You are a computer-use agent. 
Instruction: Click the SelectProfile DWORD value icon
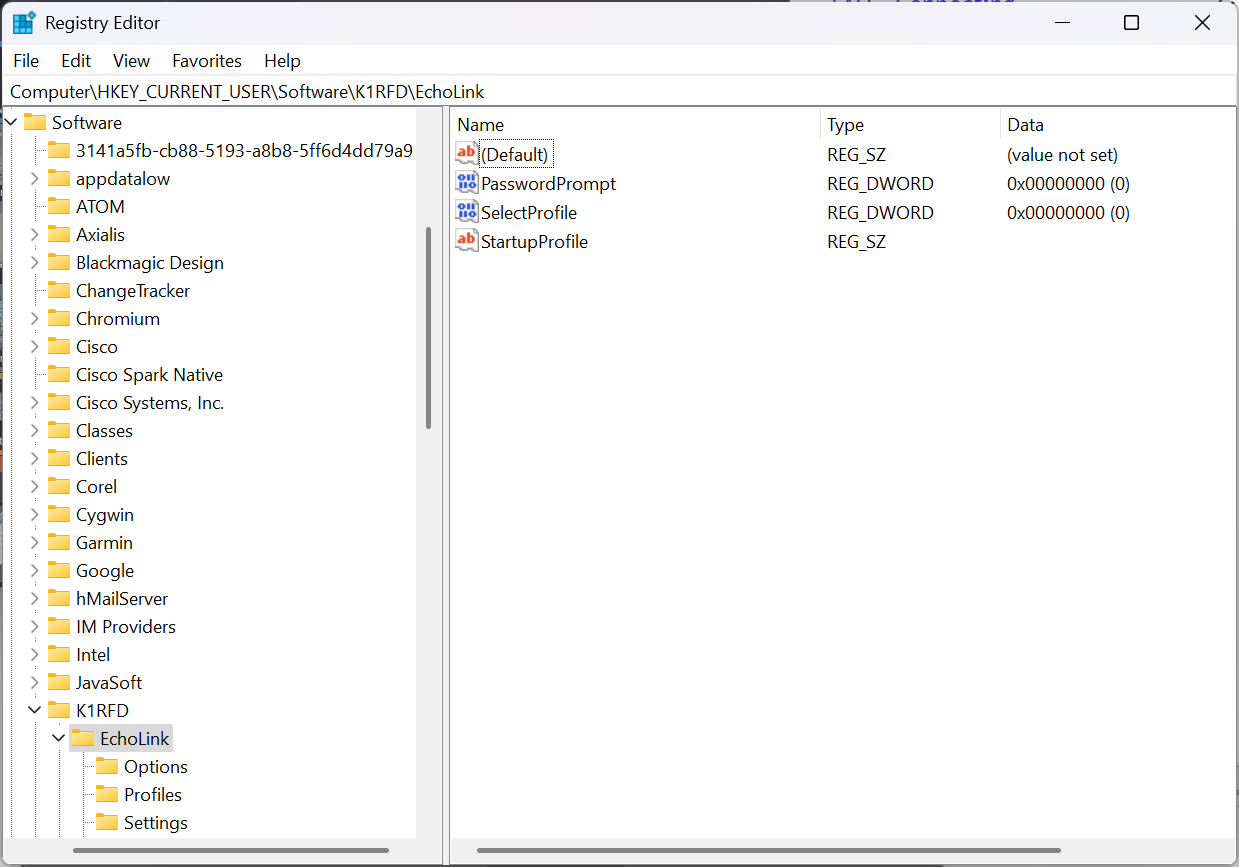(x=466, y=212)
